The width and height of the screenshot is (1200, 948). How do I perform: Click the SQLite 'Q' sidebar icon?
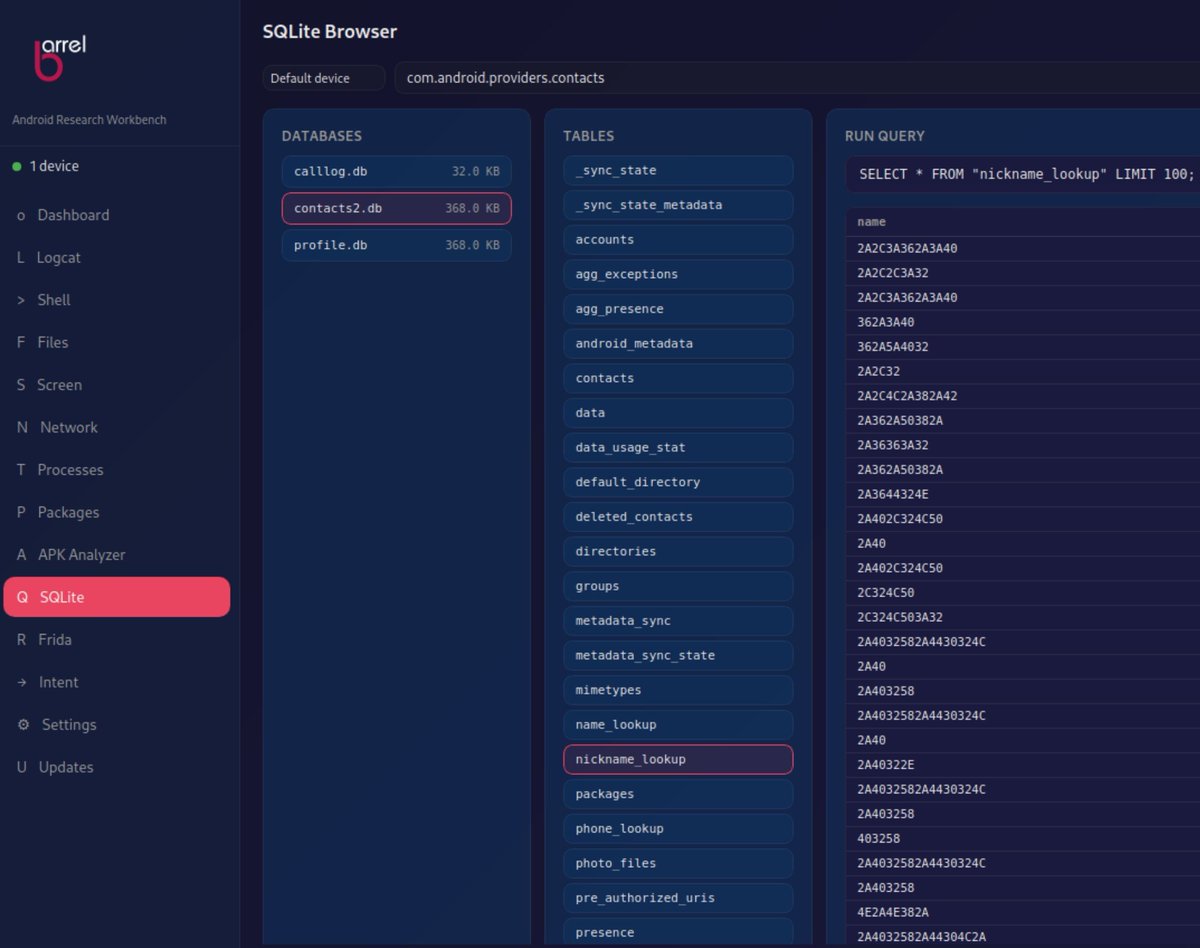(x=22, y=597)
